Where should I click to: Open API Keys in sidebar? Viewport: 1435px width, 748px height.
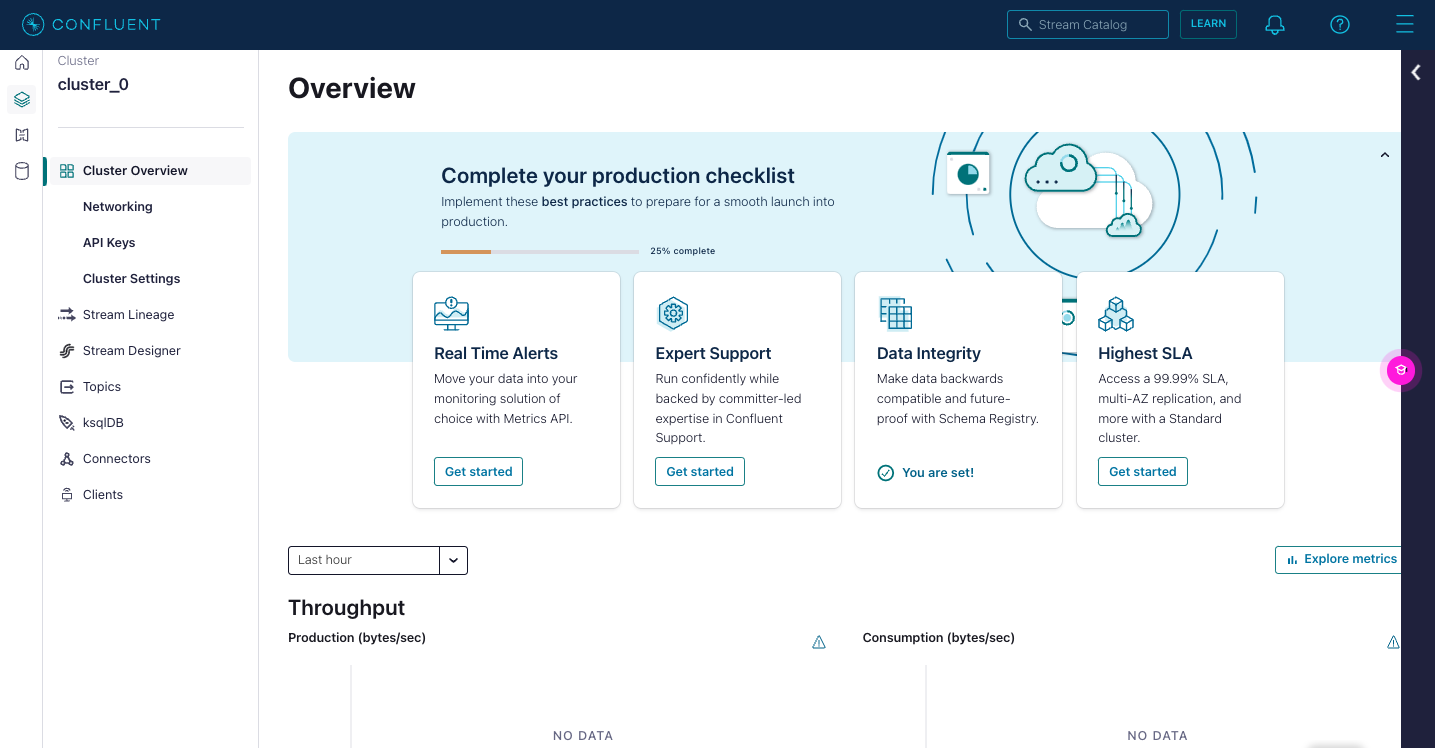click(x=109, y=243)
